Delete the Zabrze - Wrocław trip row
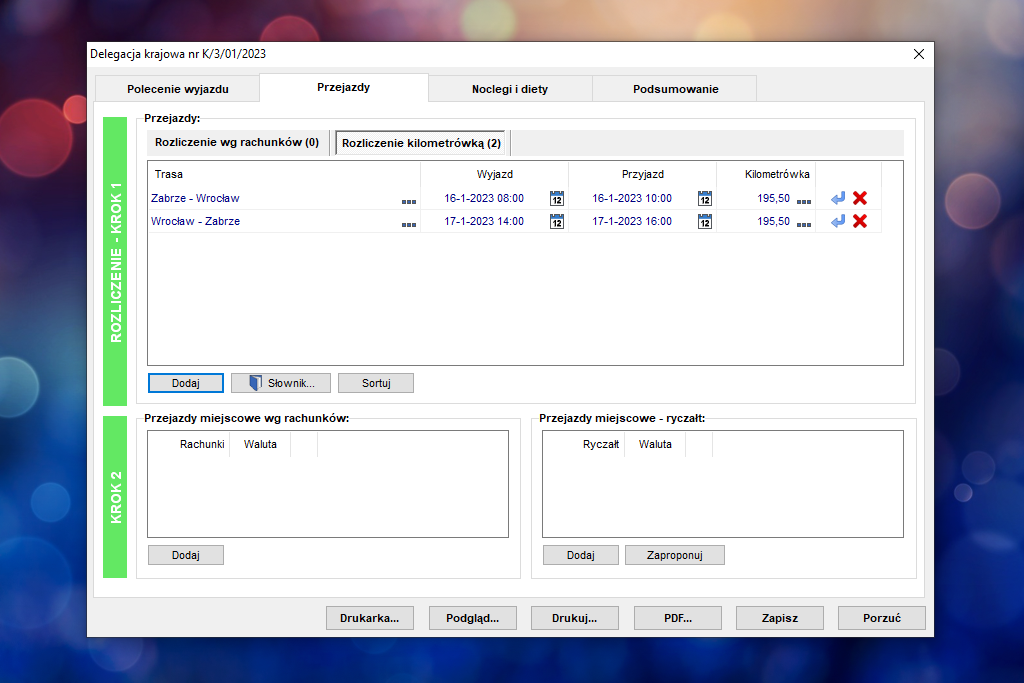The height and width of the screenshot is (683, 1024). point(860,198)
